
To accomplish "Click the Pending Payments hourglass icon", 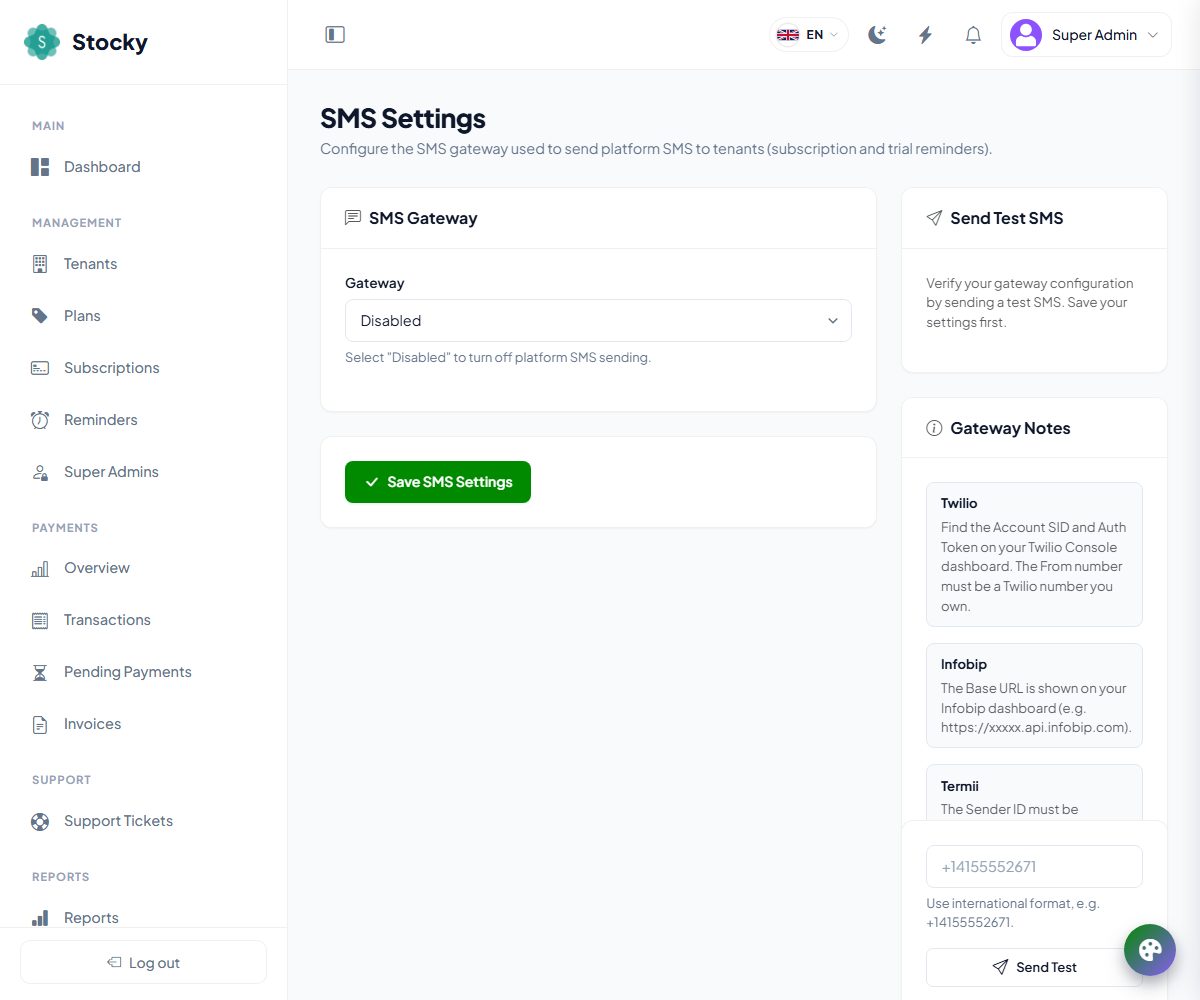I will 40,672.
